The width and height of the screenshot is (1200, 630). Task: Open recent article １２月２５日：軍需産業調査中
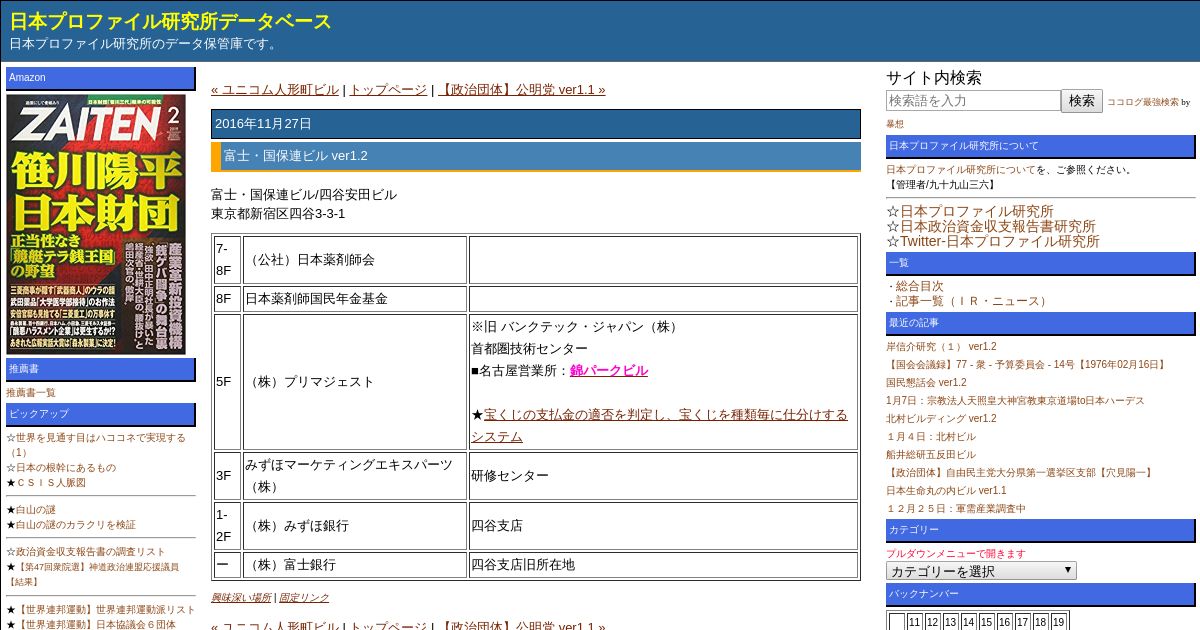point(956,509)
